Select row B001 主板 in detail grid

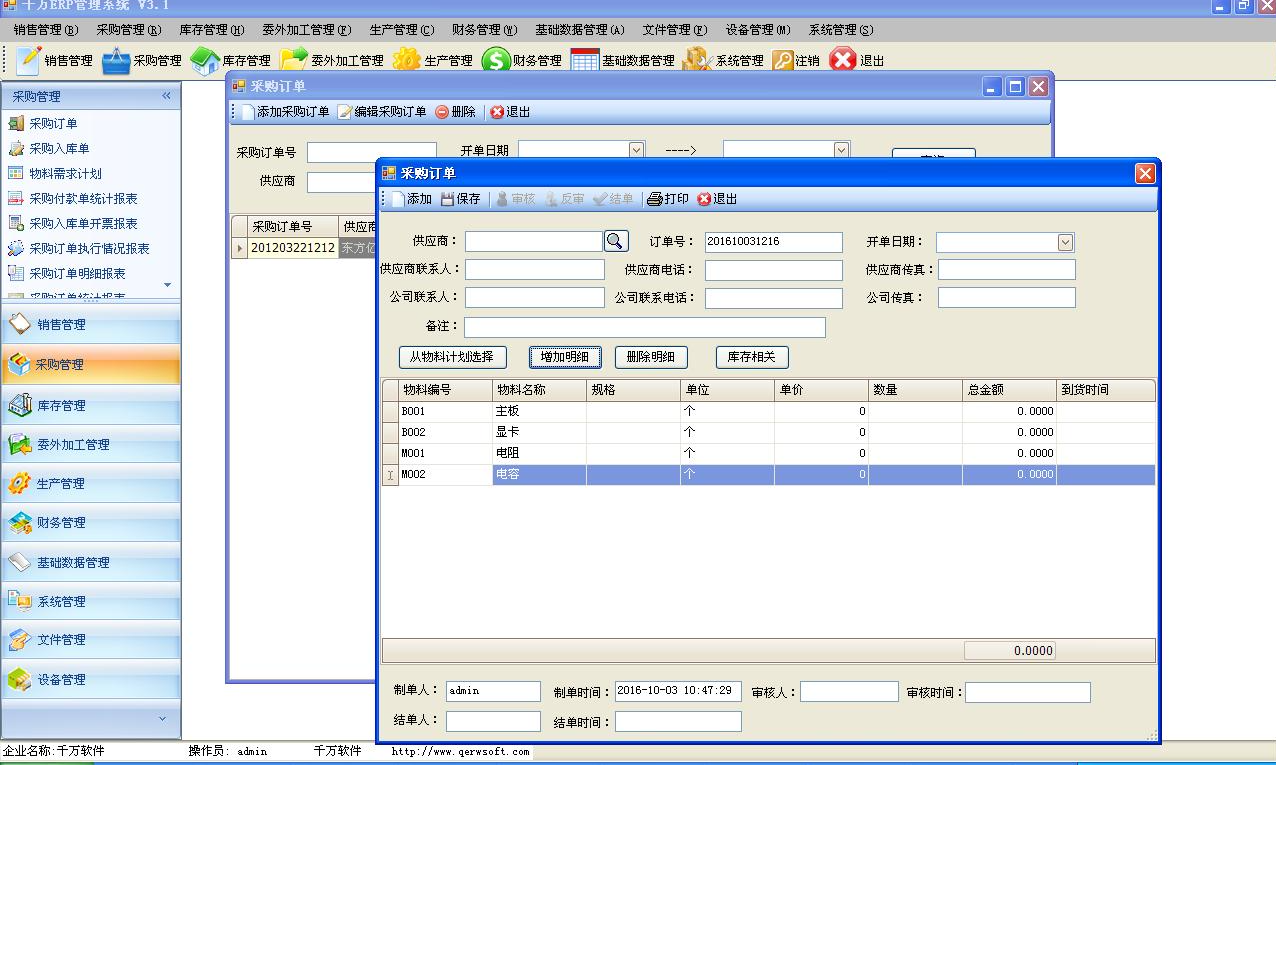pos(768,411)
